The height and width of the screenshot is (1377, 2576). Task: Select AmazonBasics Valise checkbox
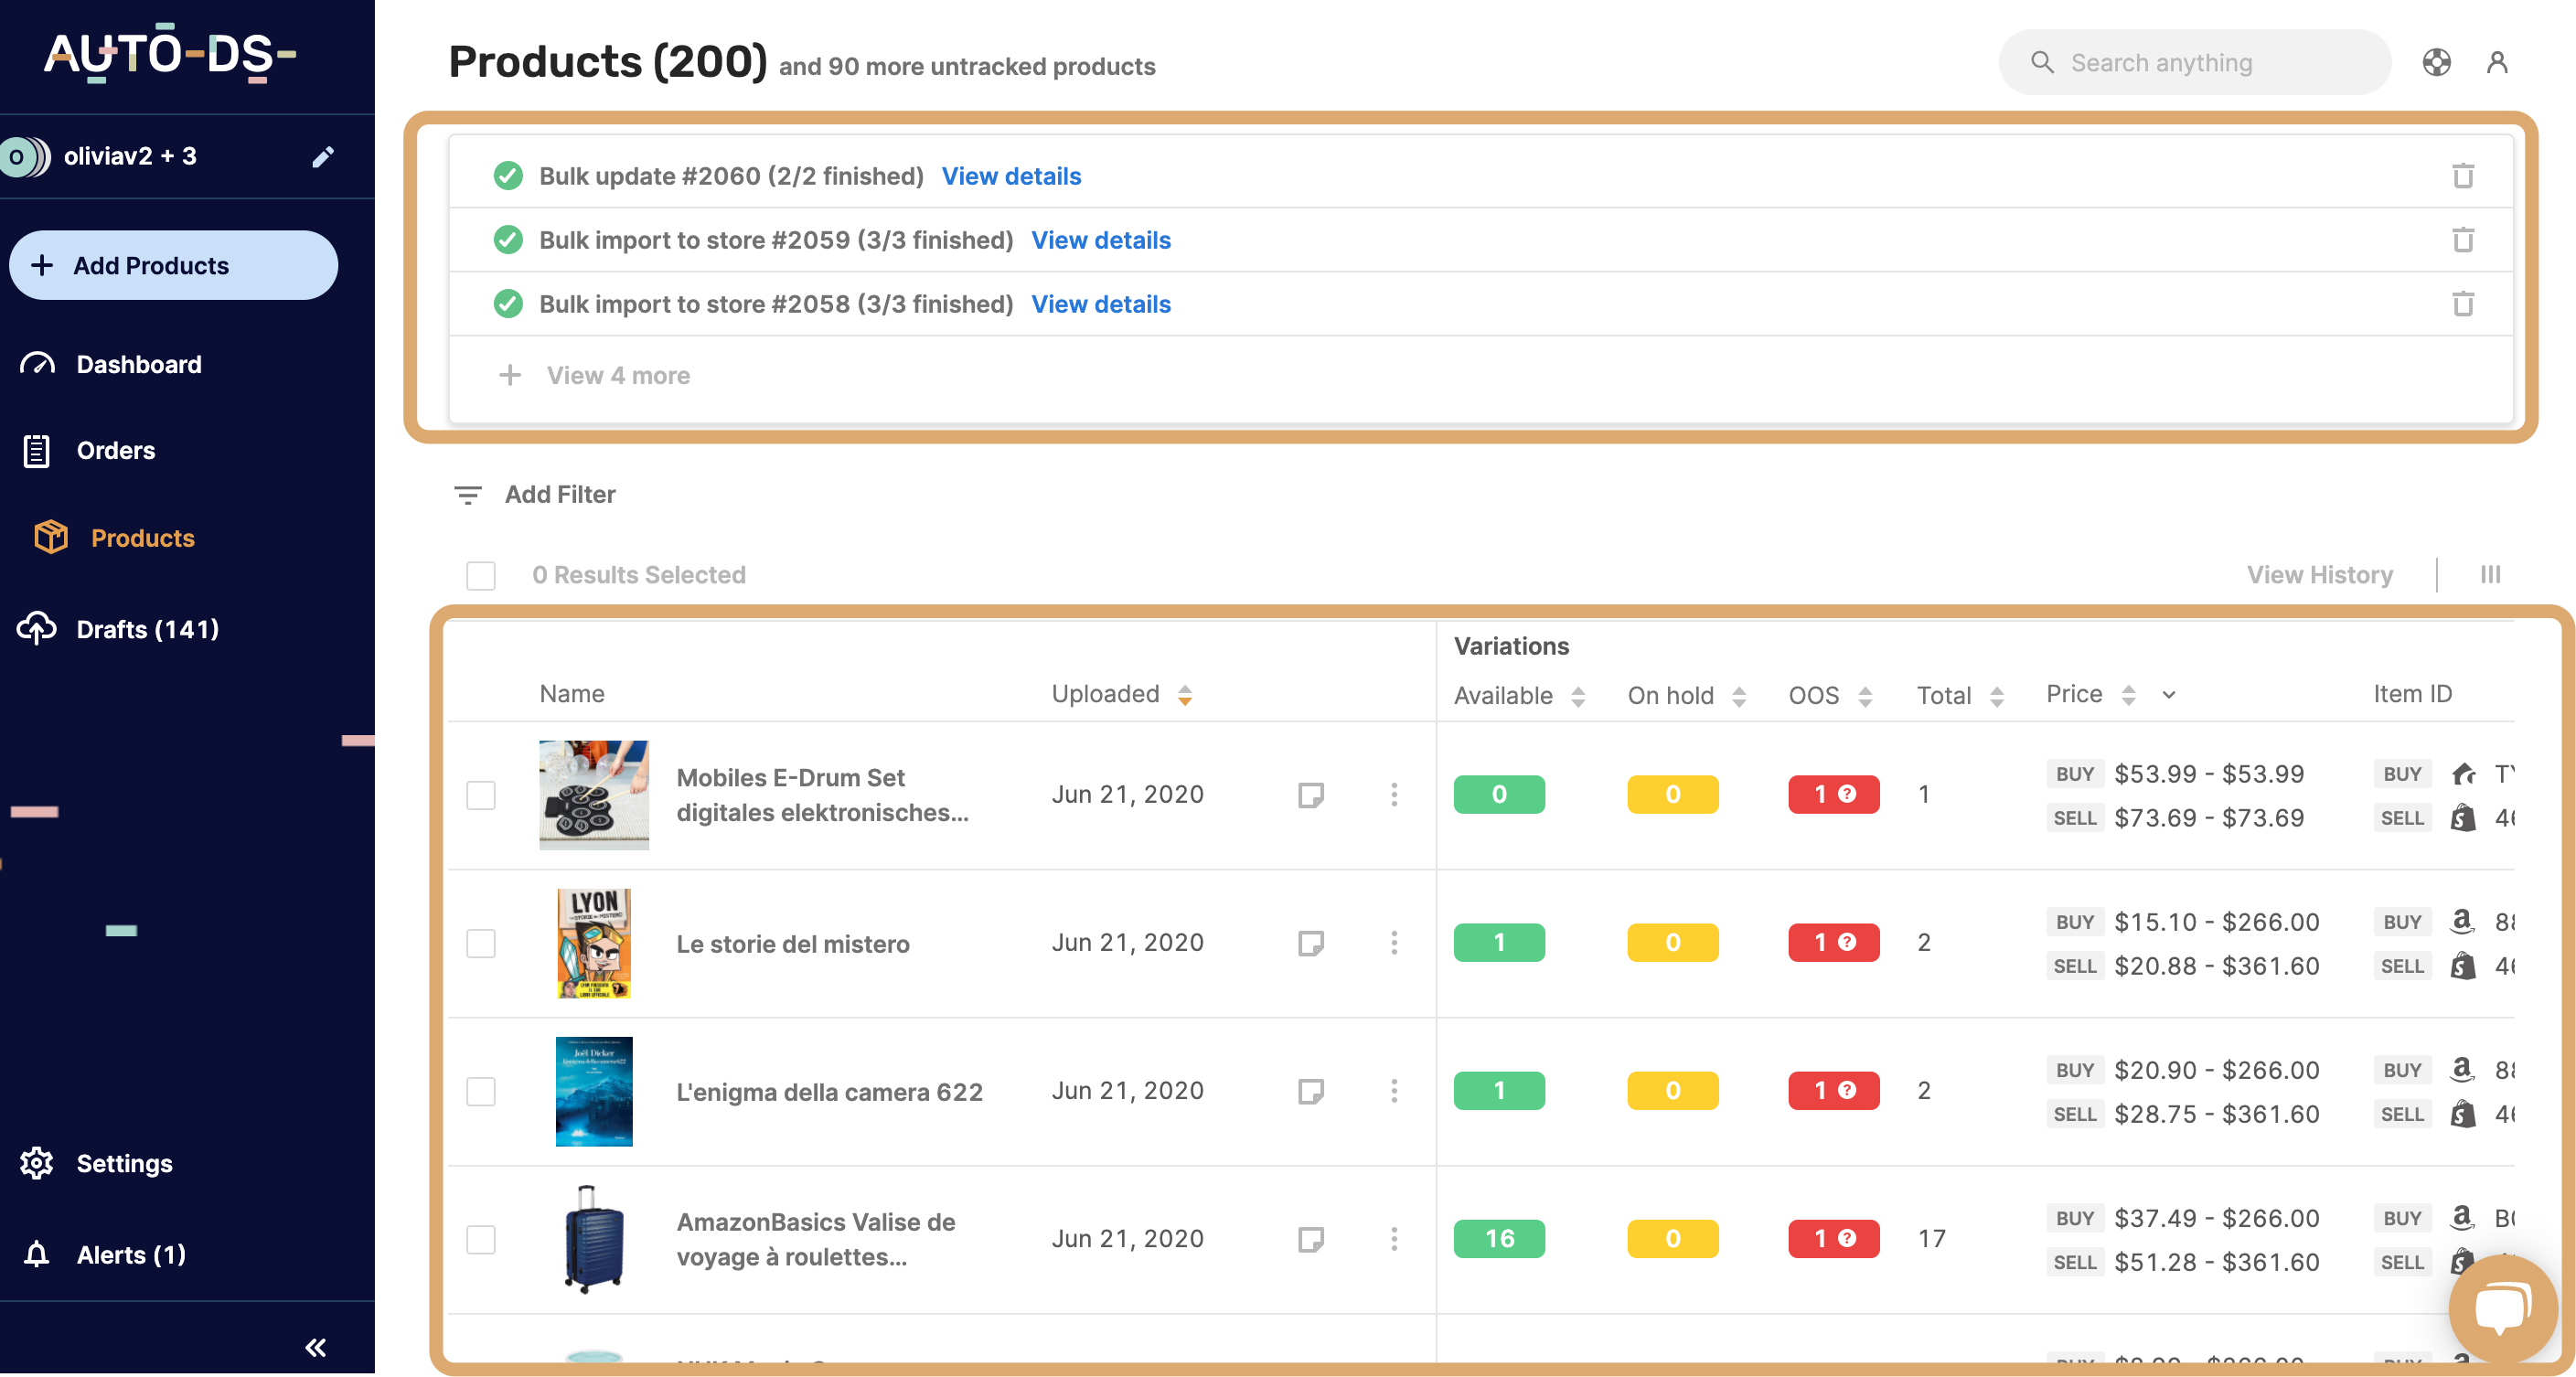(x=481, y=1240)
